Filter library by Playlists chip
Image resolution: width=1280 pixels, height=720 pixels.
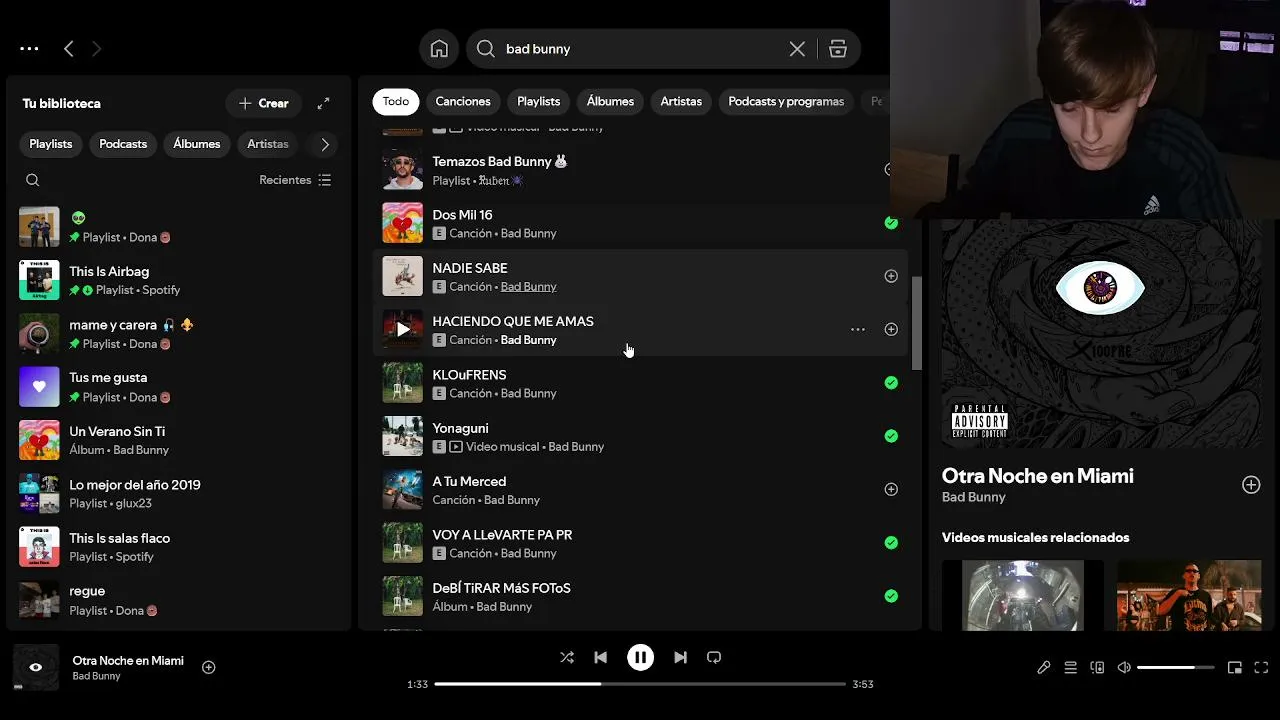coord(51,144)
